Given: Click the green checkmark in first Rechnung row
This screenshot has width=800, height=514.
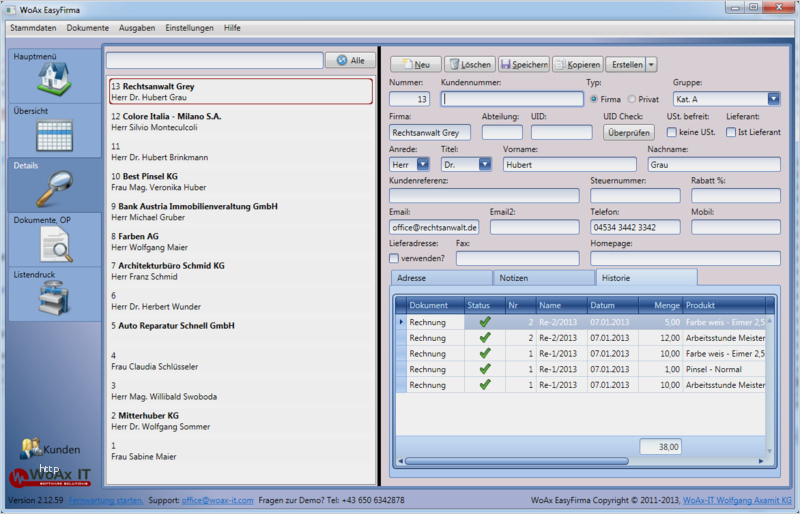Looking at the screenshot, I should click(485, 322).
